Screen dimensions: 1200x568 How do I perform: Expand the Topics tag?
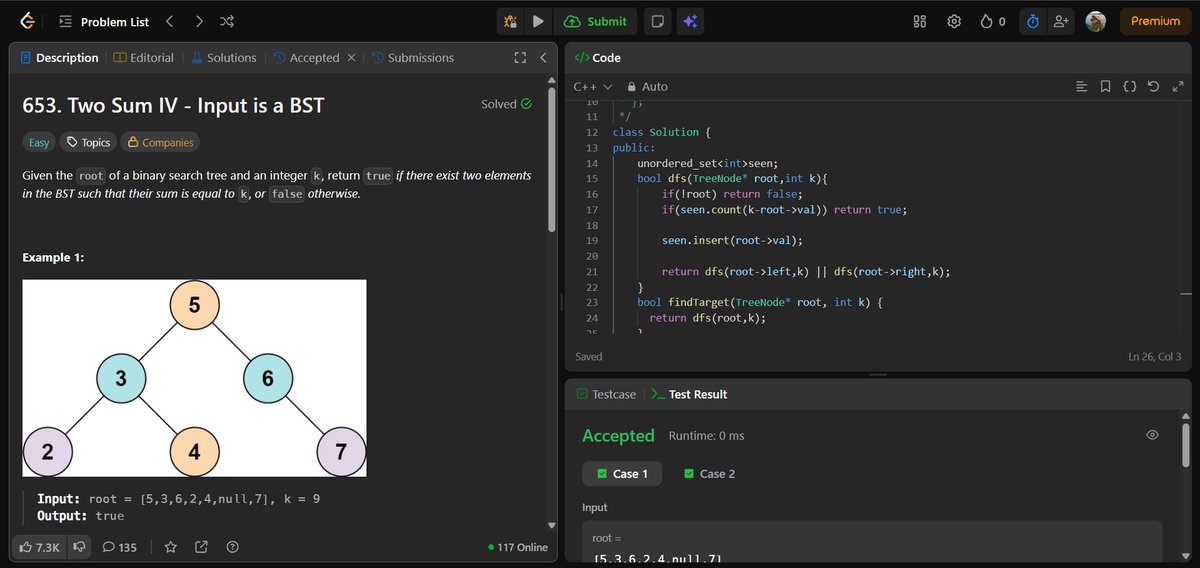88,142
